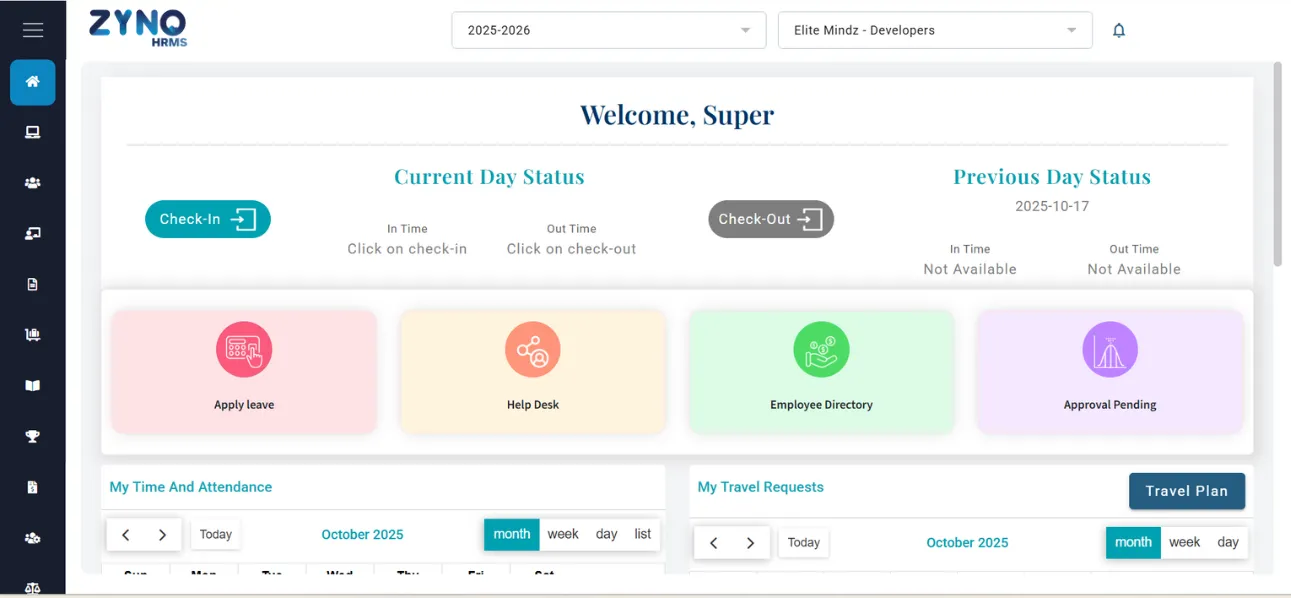
Task: Open the Employee Directory card icon
Action: (x=821, y=349)
